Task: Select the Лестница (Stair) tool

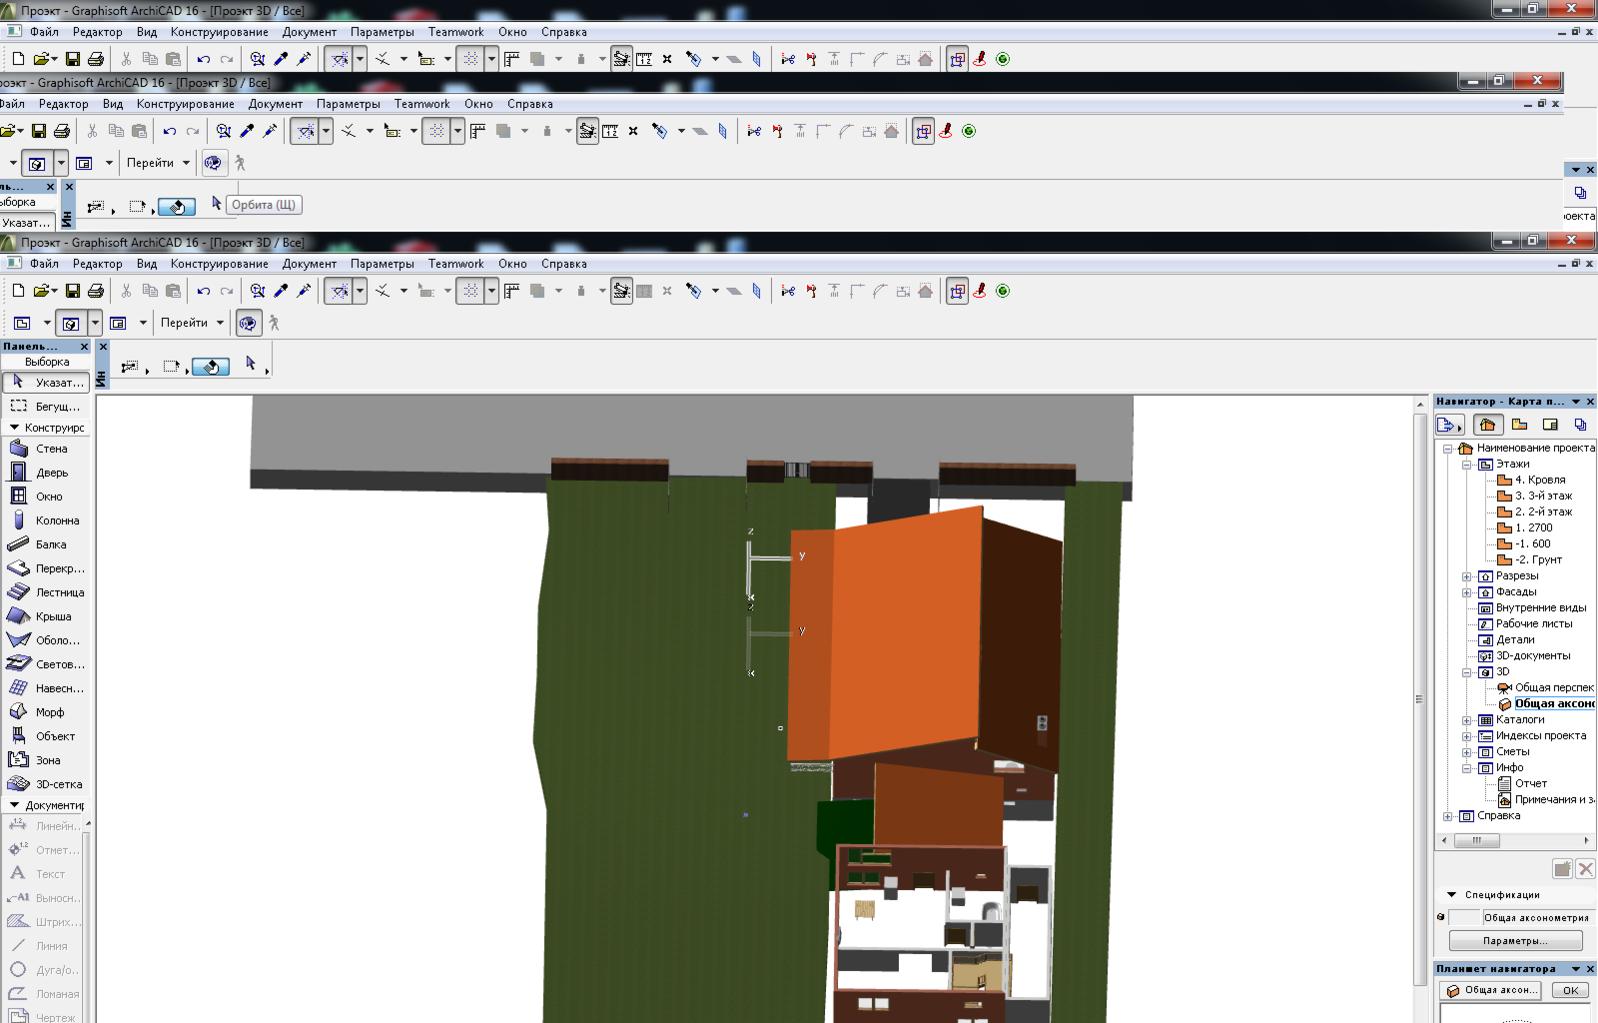Action: click(46, 593)
